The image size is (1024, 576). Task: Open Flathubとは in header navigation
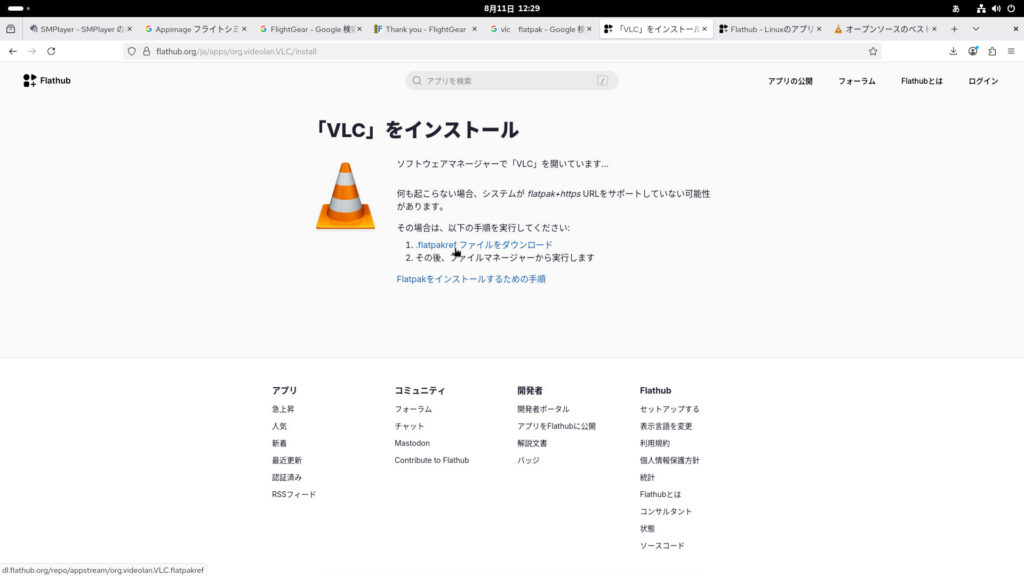point(921,81)
